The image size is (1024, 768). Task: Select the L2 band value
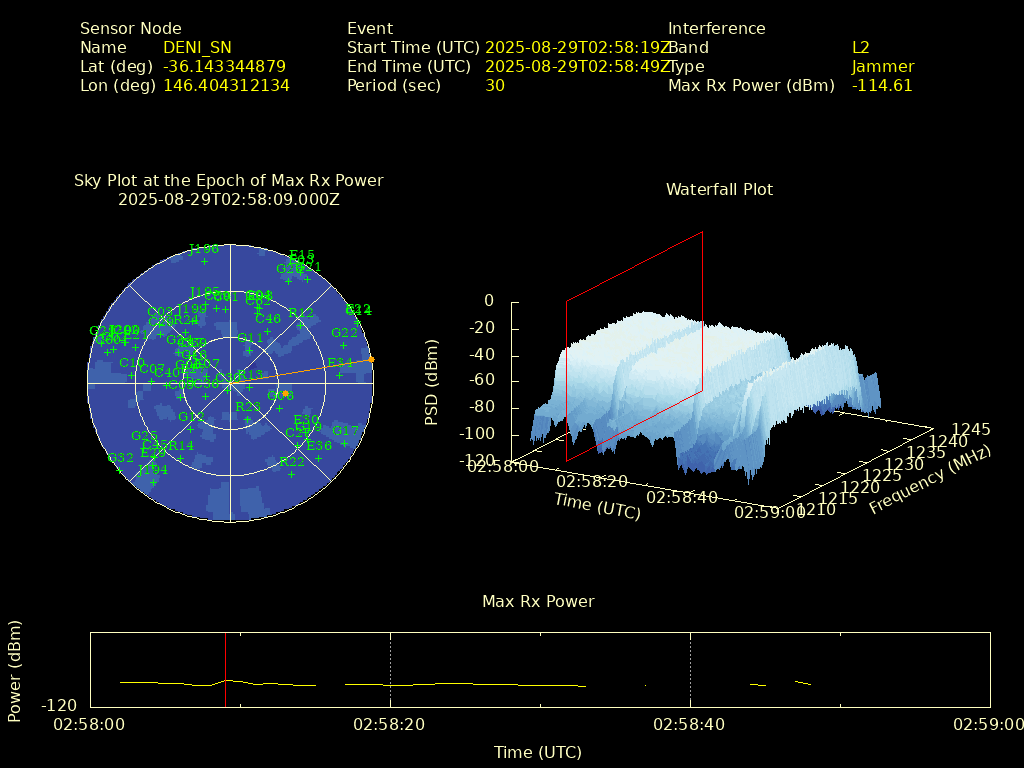click(x=860, y=47)
